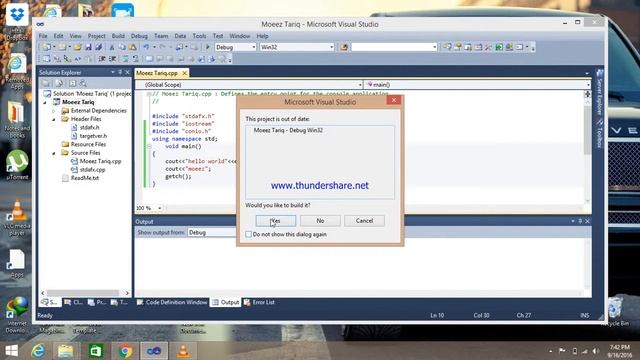Collapse the Source Files folder
Image resolution: width=640 pixels, height=360 pixels.
53,153
